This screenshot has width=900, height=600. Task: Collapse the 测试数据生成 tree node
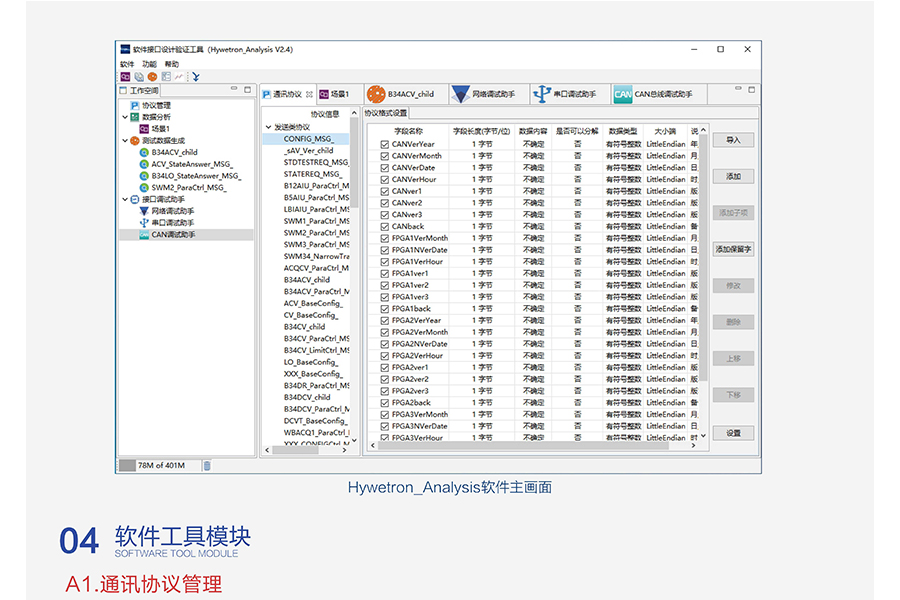click(125, 141)
